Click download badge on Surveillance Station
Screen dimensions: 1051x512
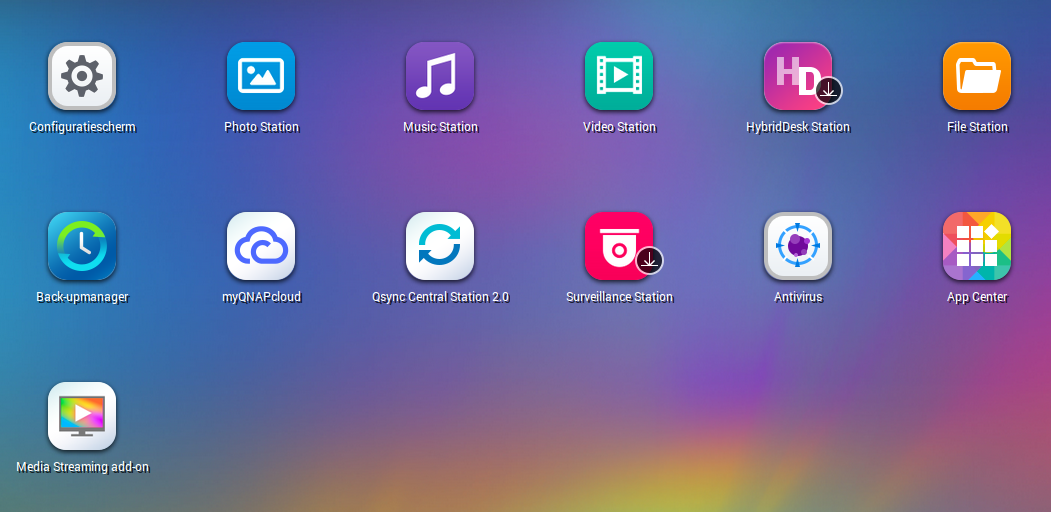(650, 261)
